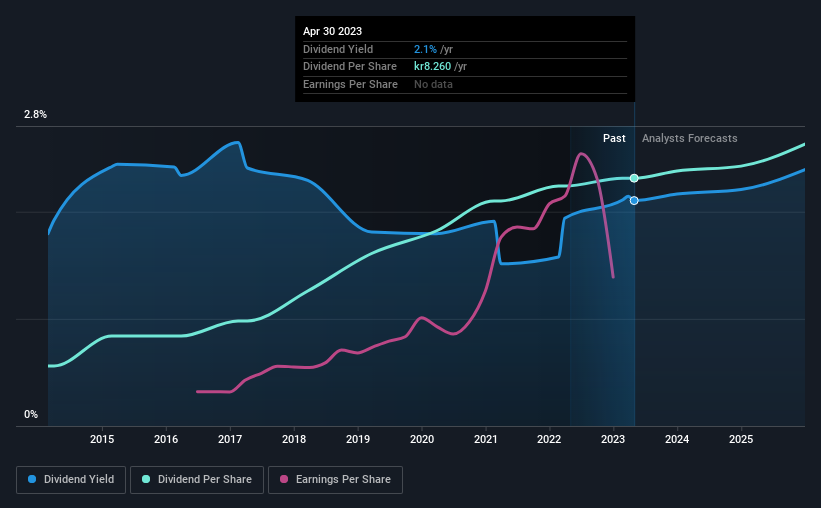The height and width of the screenshot is (508, 821).
Task: Click the 2.8% y-axis label
Action: pyautogui.click(x=35, y=114)
